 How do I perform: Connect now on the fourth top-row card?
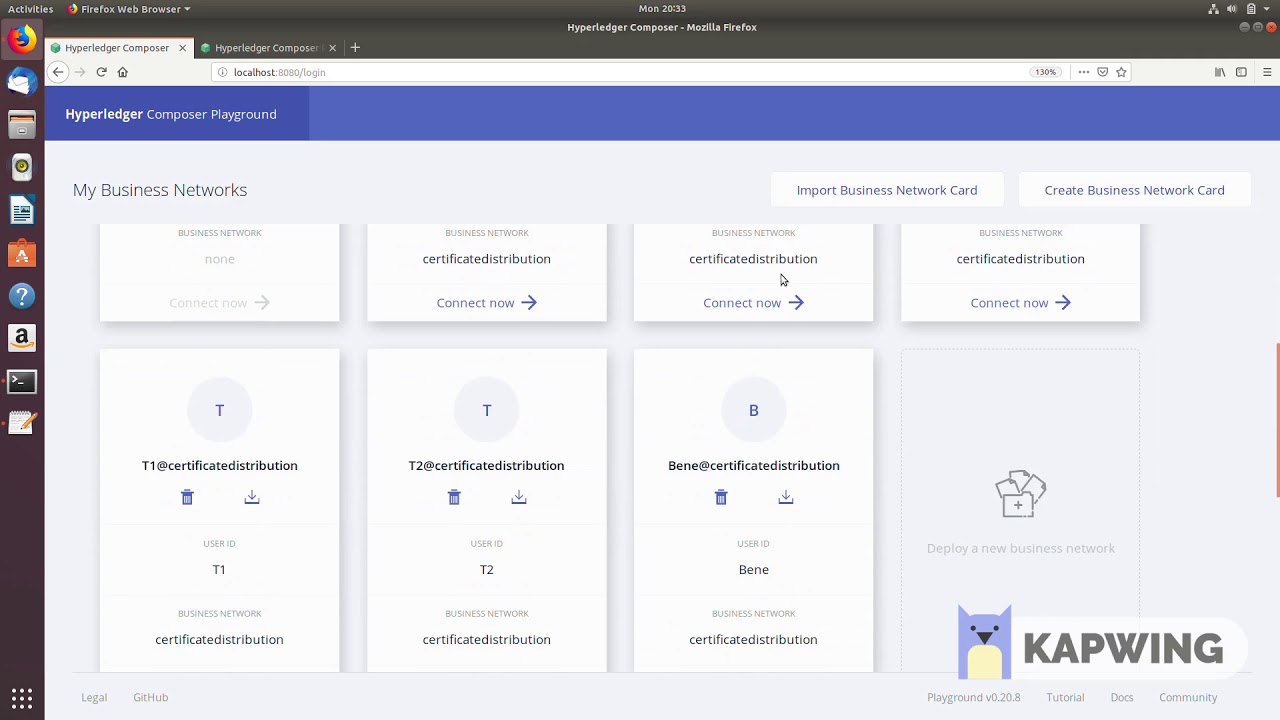tap(1021, 302)
